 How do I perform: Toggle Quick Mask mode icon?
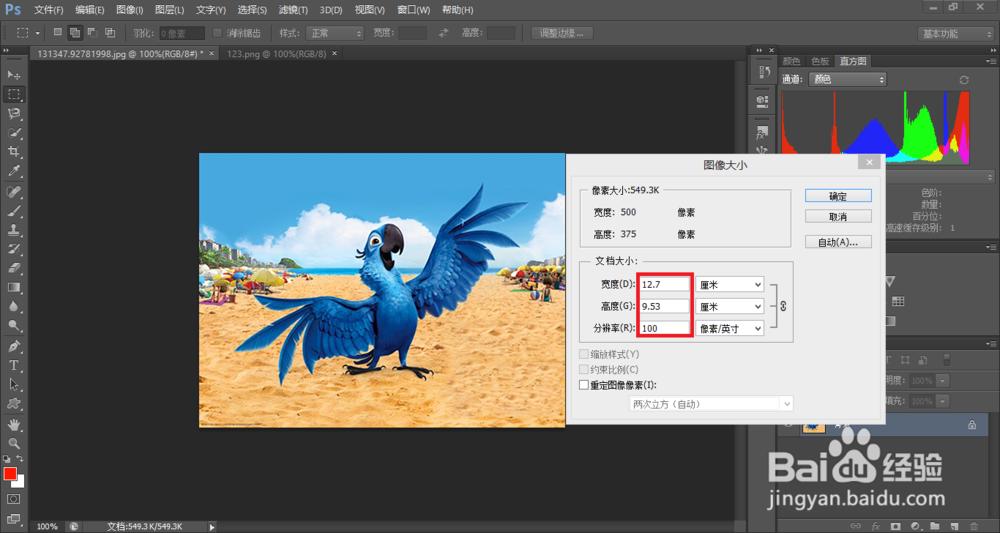13,499
